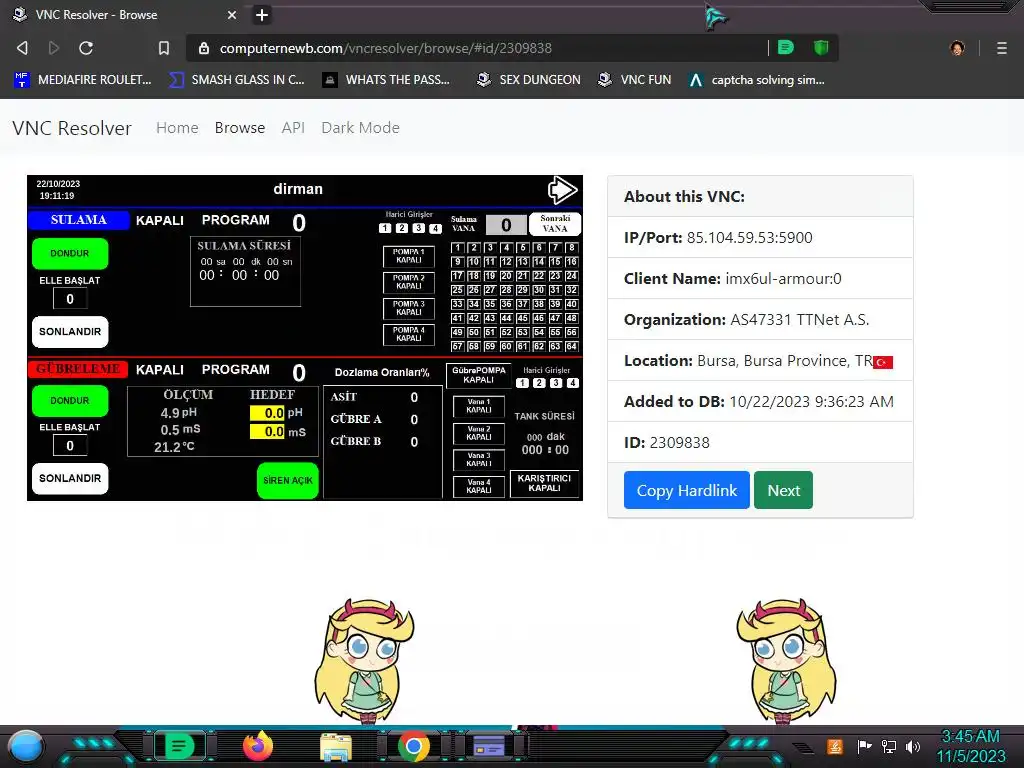Viewport: 1024px width, 768px height.
Task: Toggle GübrePOMPA KAPALI
Action: pyautogui.click(x=479, y=375)
